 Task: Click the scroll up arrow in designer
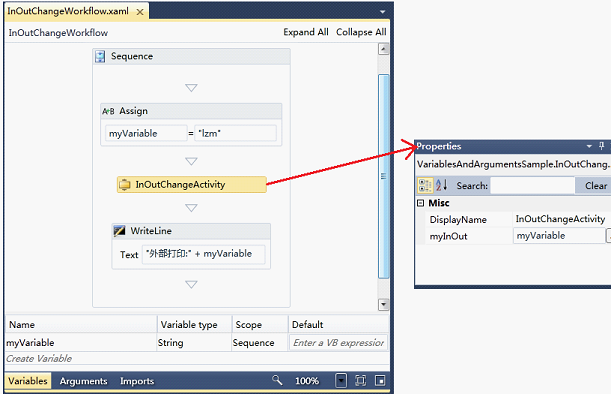coord(383,49)
